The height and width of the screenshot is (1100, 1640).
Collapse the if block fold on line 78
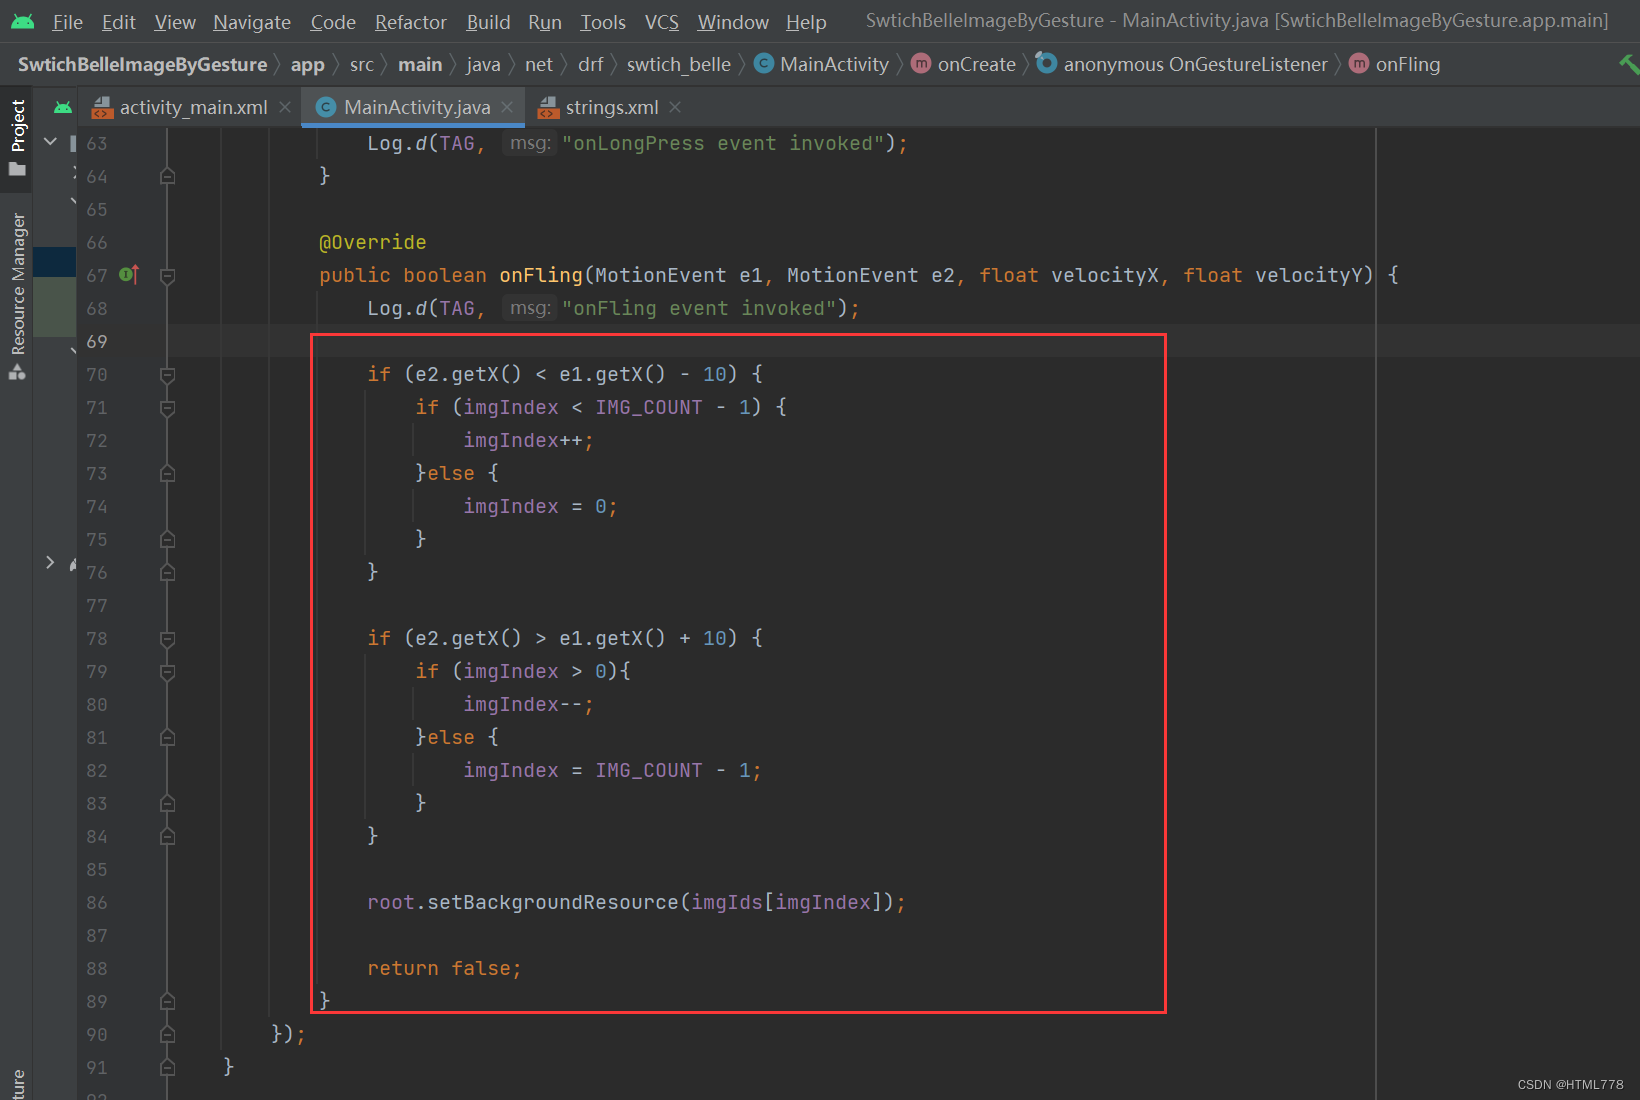point(168,639)
